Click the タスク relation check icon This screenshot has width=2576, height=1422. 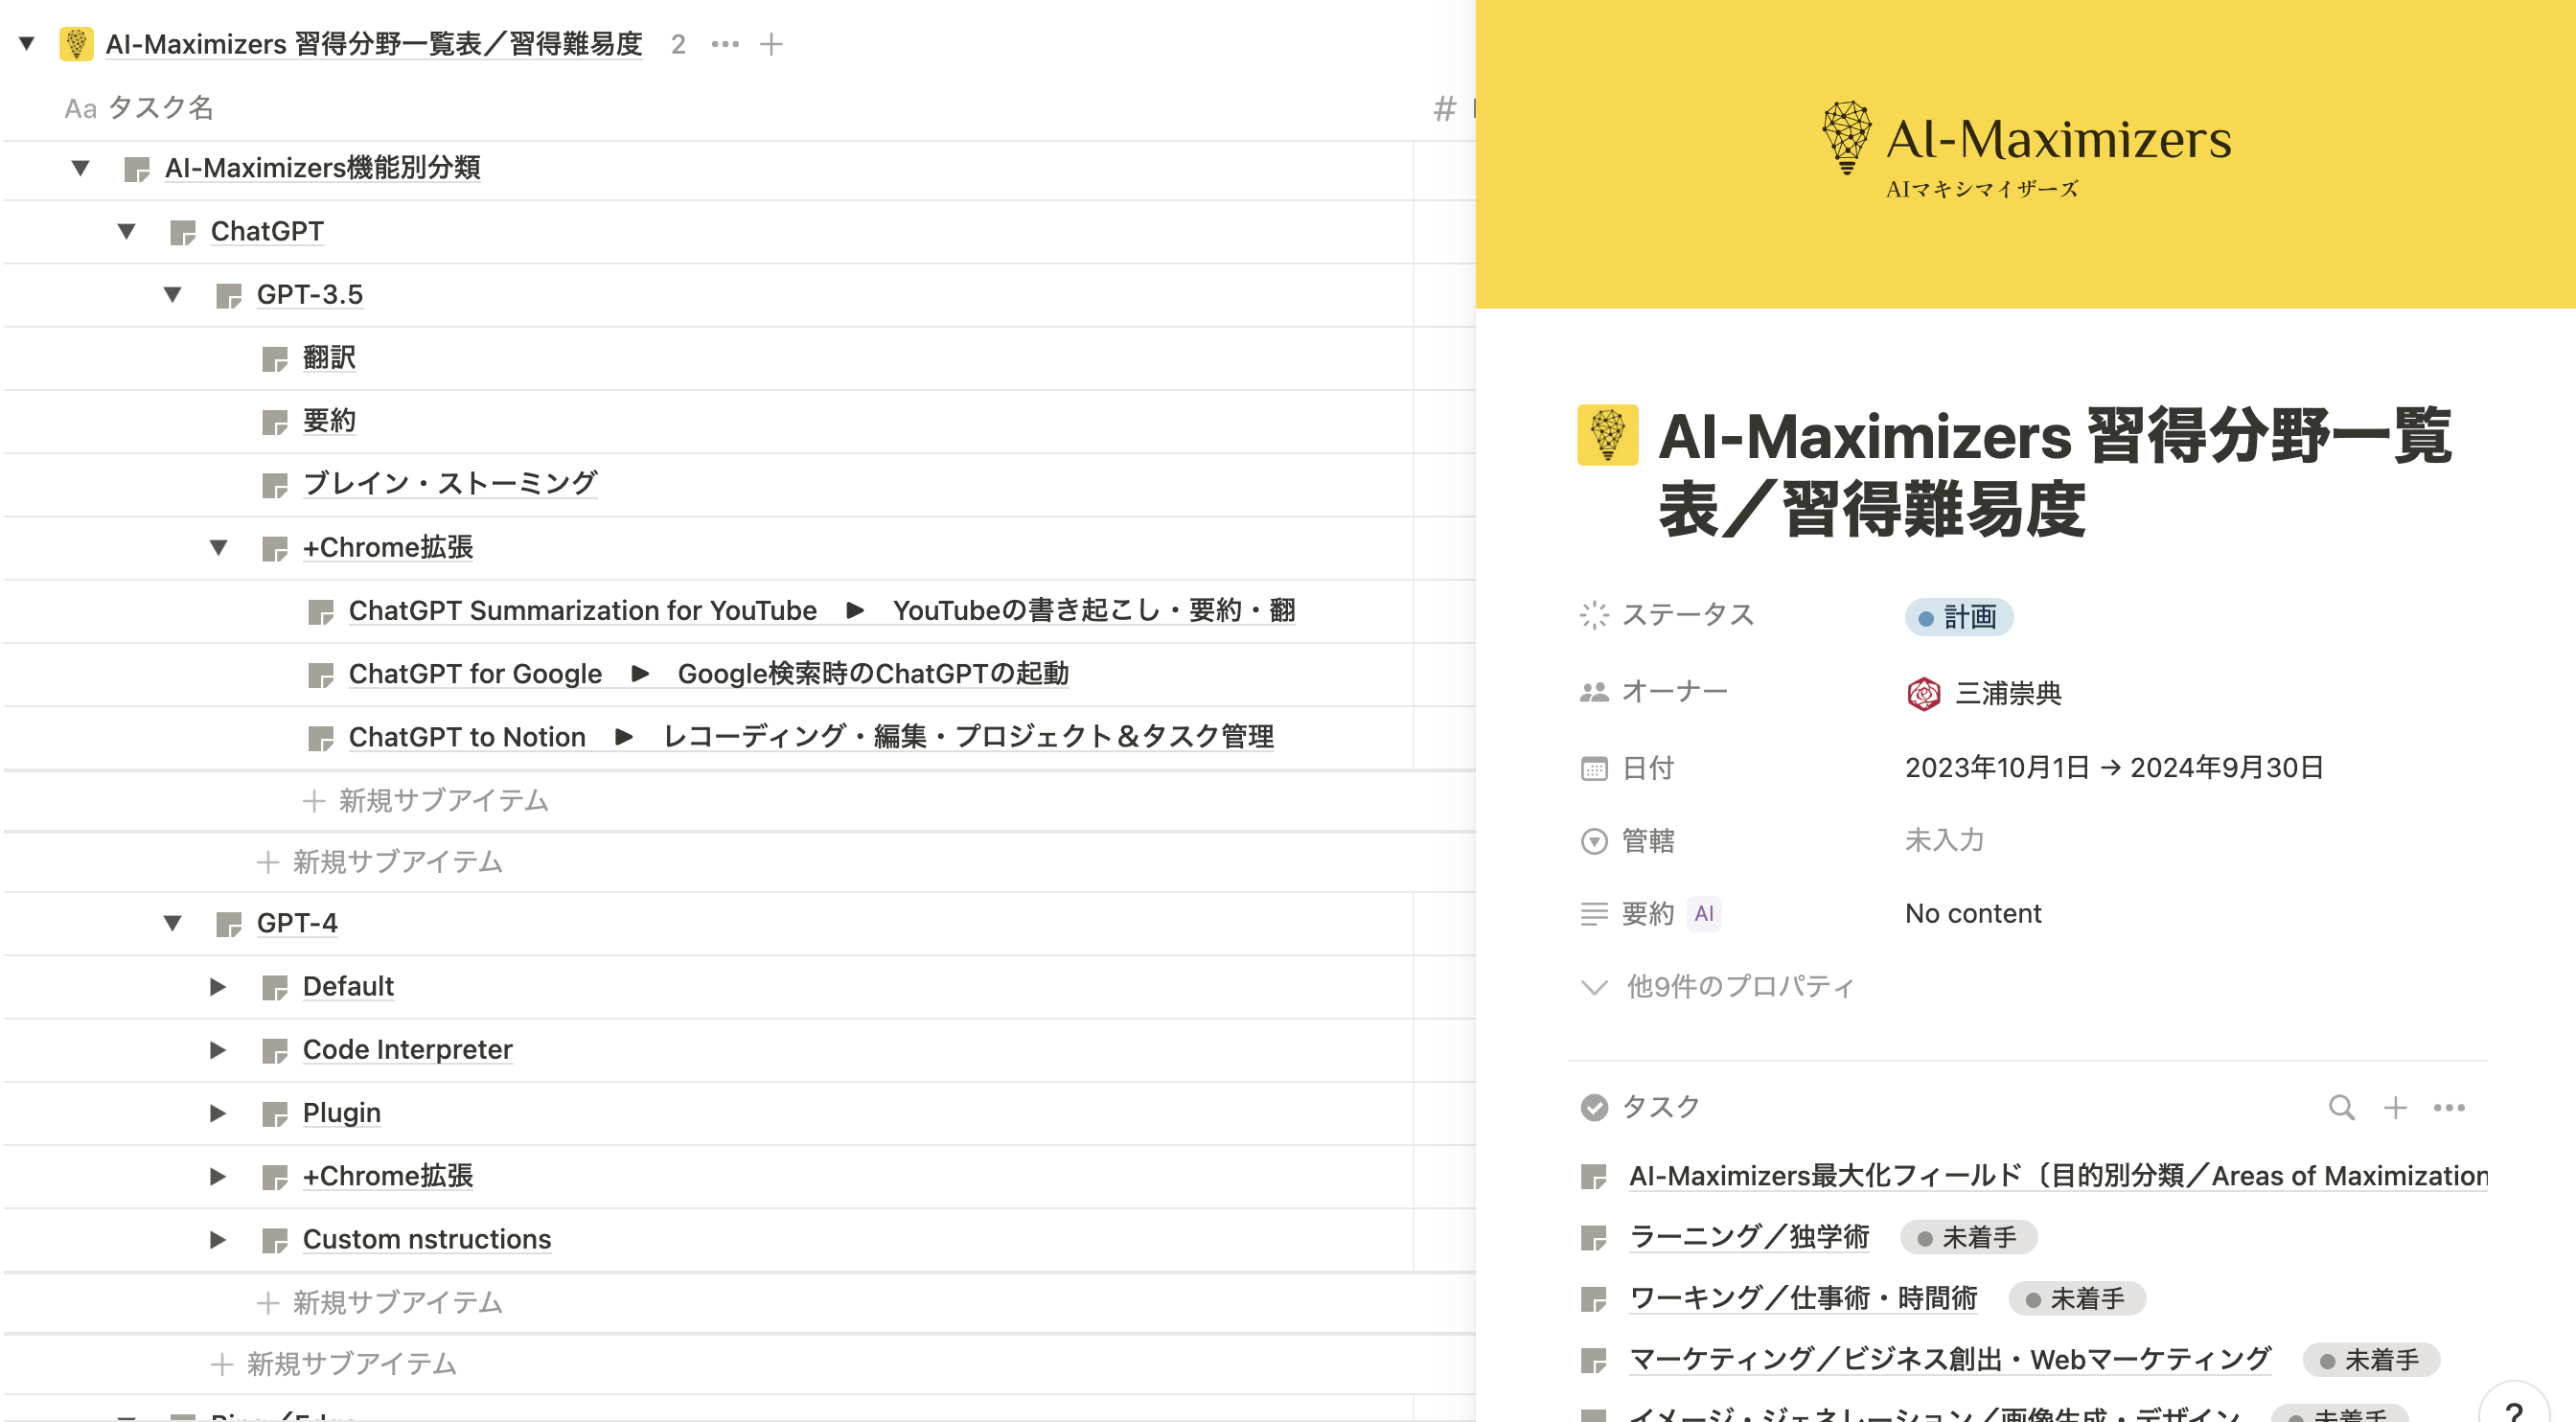click(1594, 1108)
